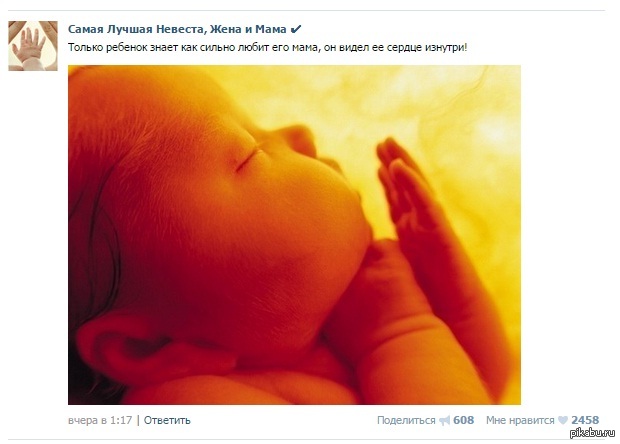Select the caption starting "Только ребенок знает"
This screenshot has width=620, height=444.
[x=268, y=47]
